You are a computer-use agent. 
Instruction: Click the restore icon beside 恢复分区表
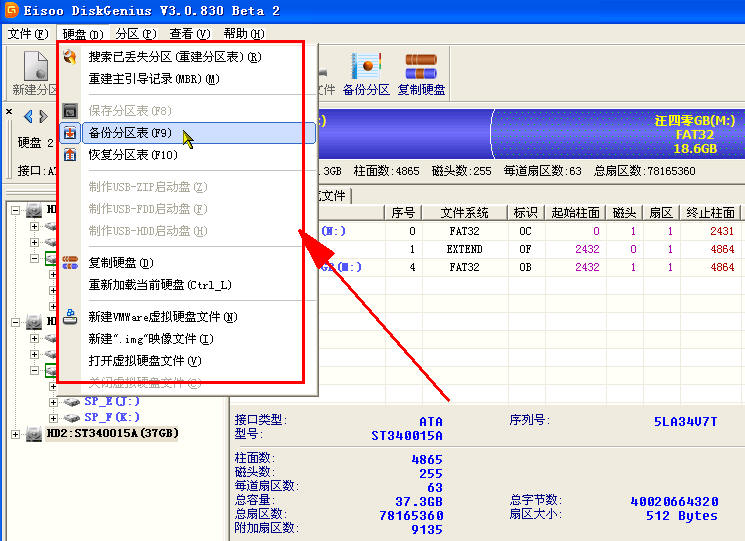tap(70, 154)
